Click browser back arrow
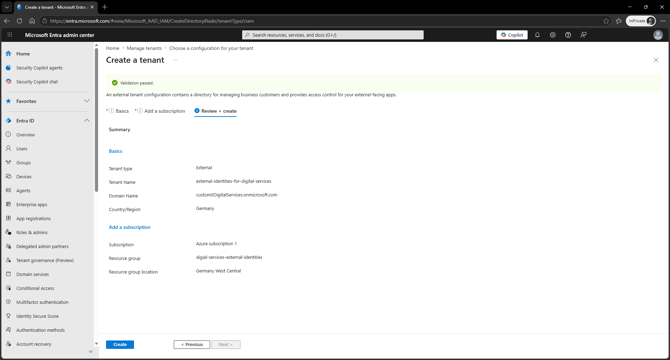This screenshot has height=360, width=670. pyautogui.click(x=7, y=21)
